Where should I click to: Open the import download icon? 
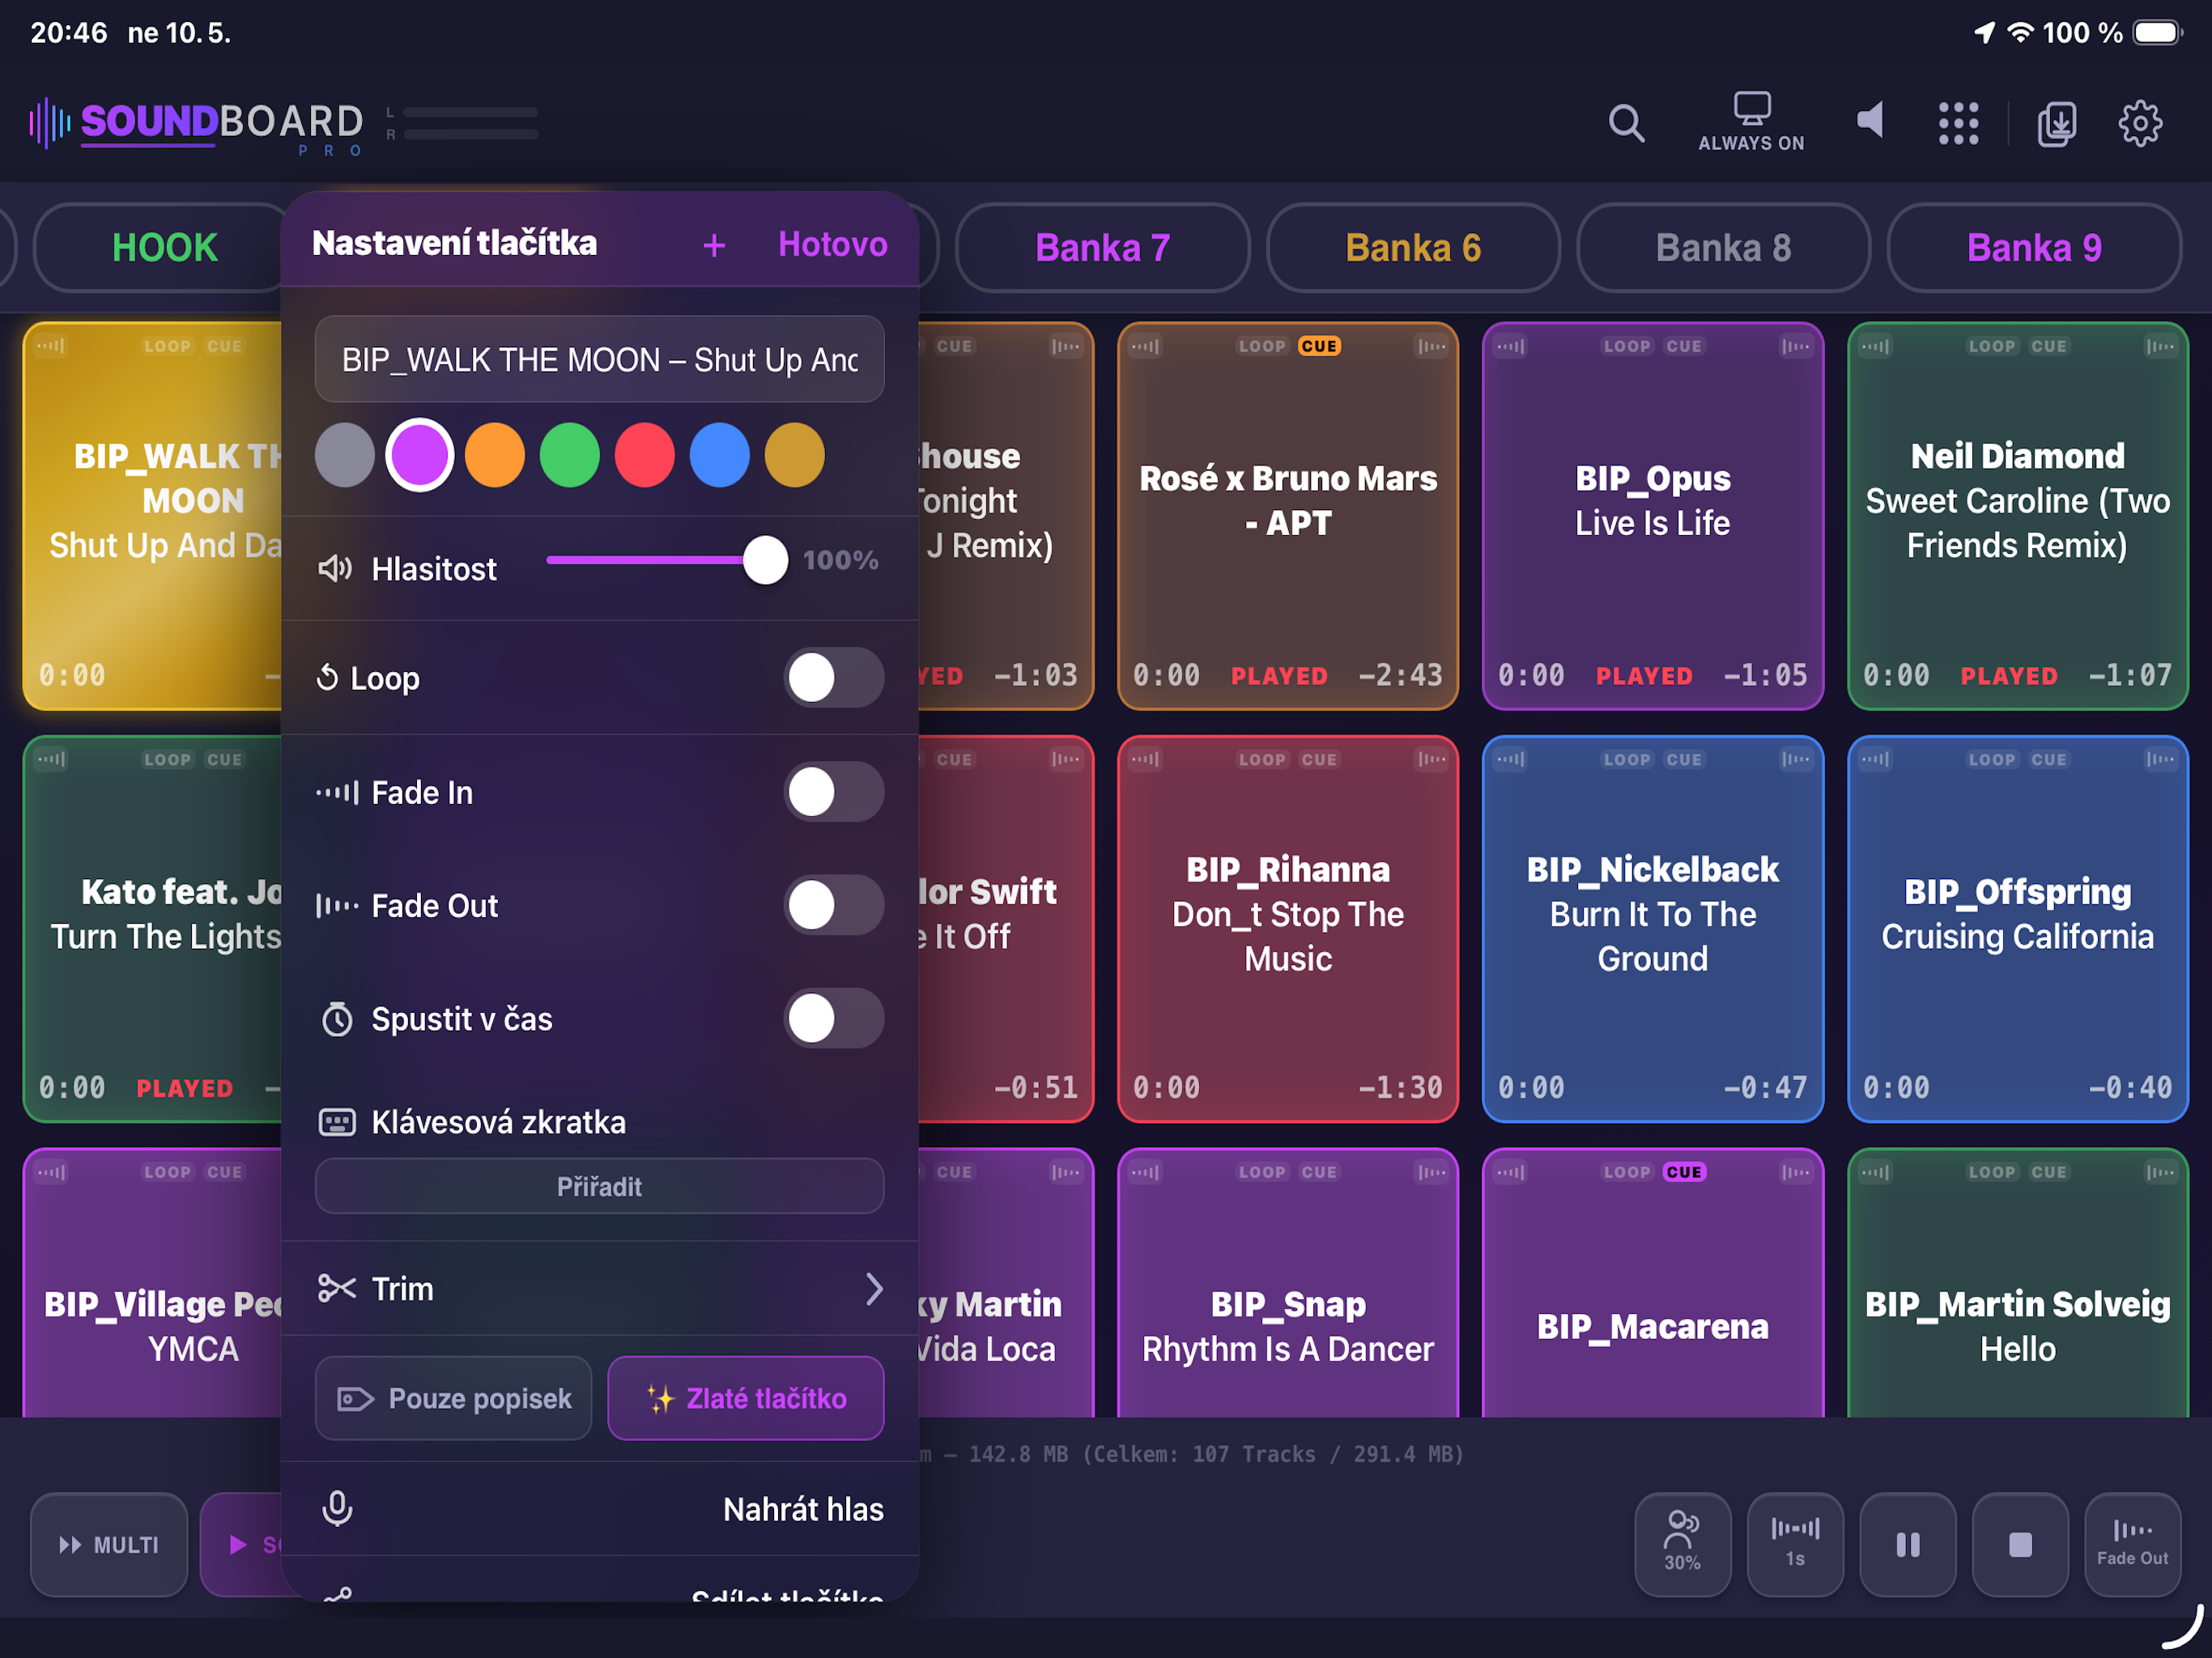(2056, 123)
